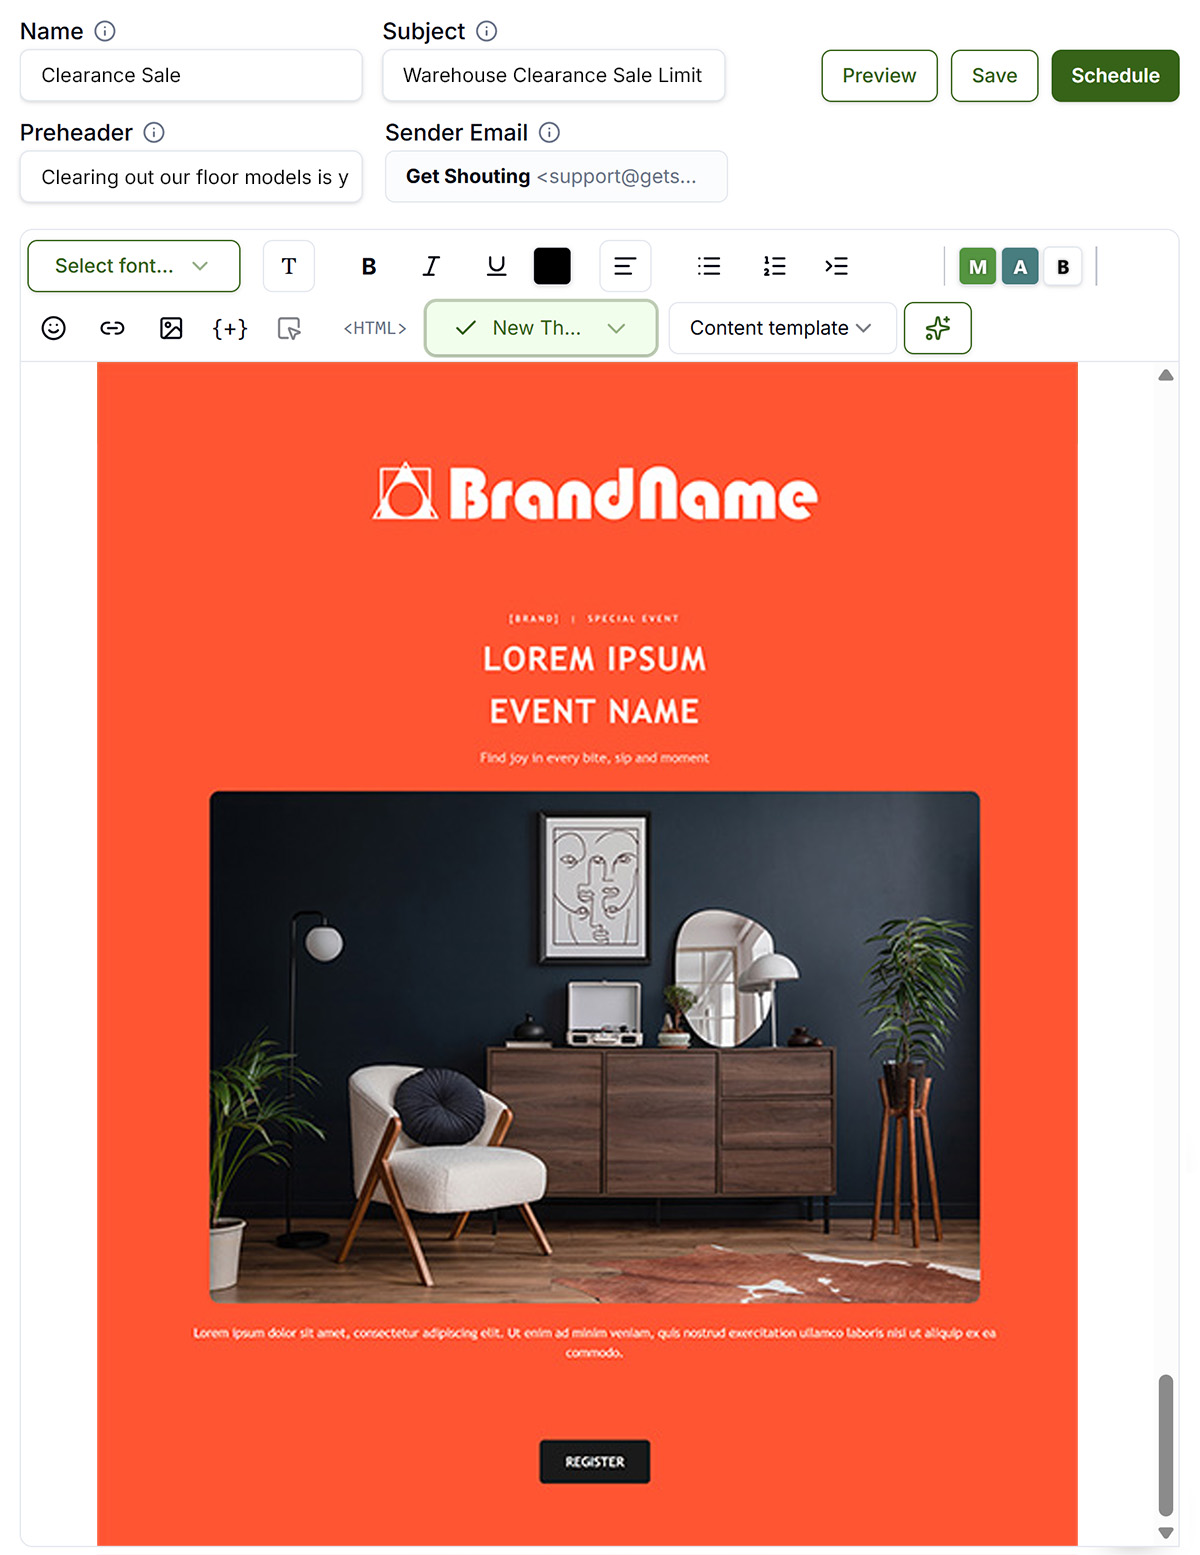
Task: Click the 'Find joy in every bite' tagline
Action: click(595, 758)
